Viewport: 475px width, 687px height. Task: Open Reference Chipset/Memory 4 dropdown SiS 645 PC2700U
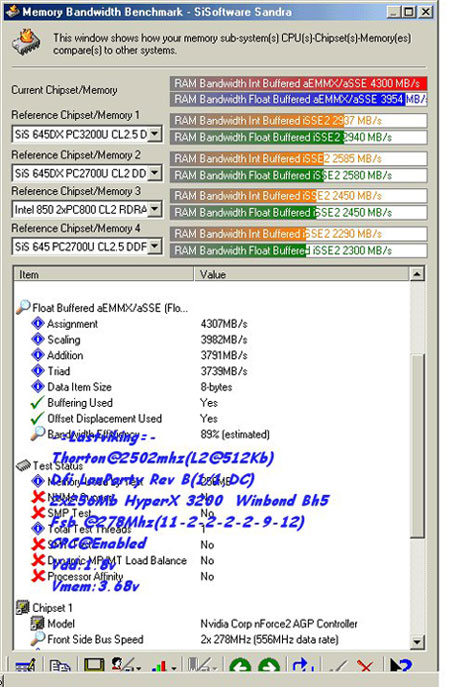[155, 247]
